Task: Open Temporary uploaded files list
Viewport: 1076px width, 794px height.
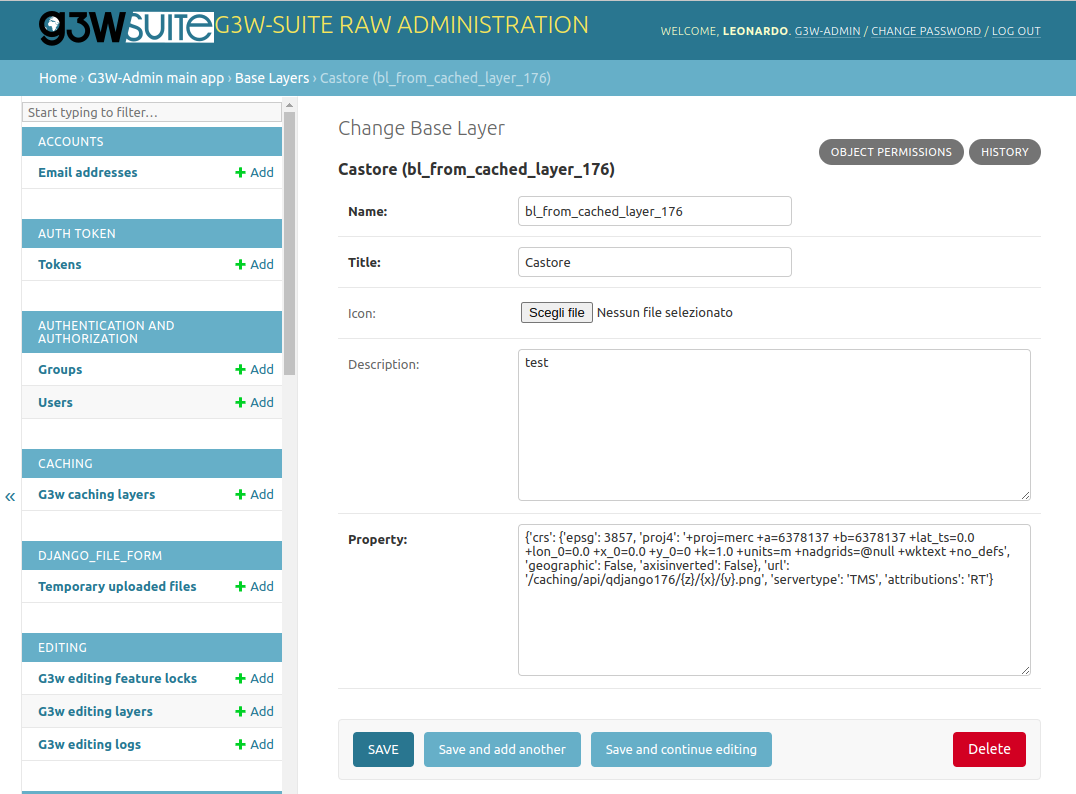Action: 117,586
